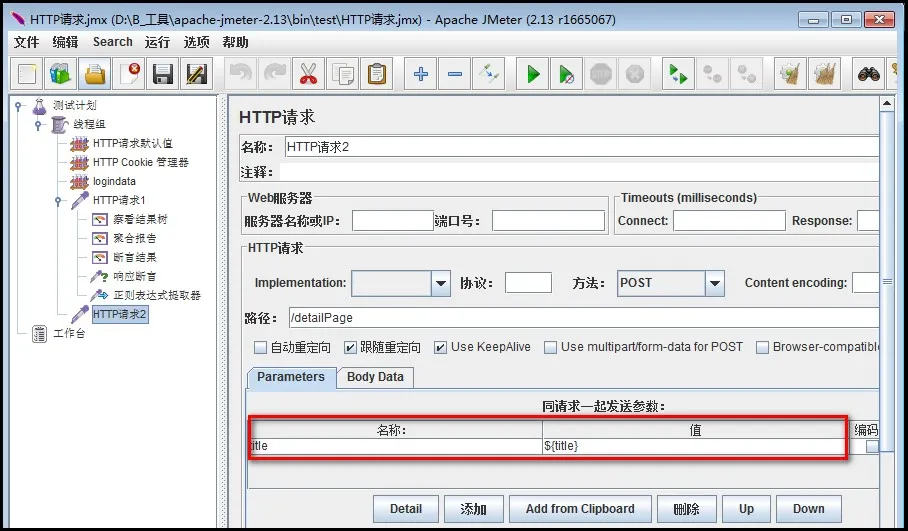Viewport: 908px width, 531px height.
Task: Collapse the 线程组 tree node
Action: click(38, 124)
